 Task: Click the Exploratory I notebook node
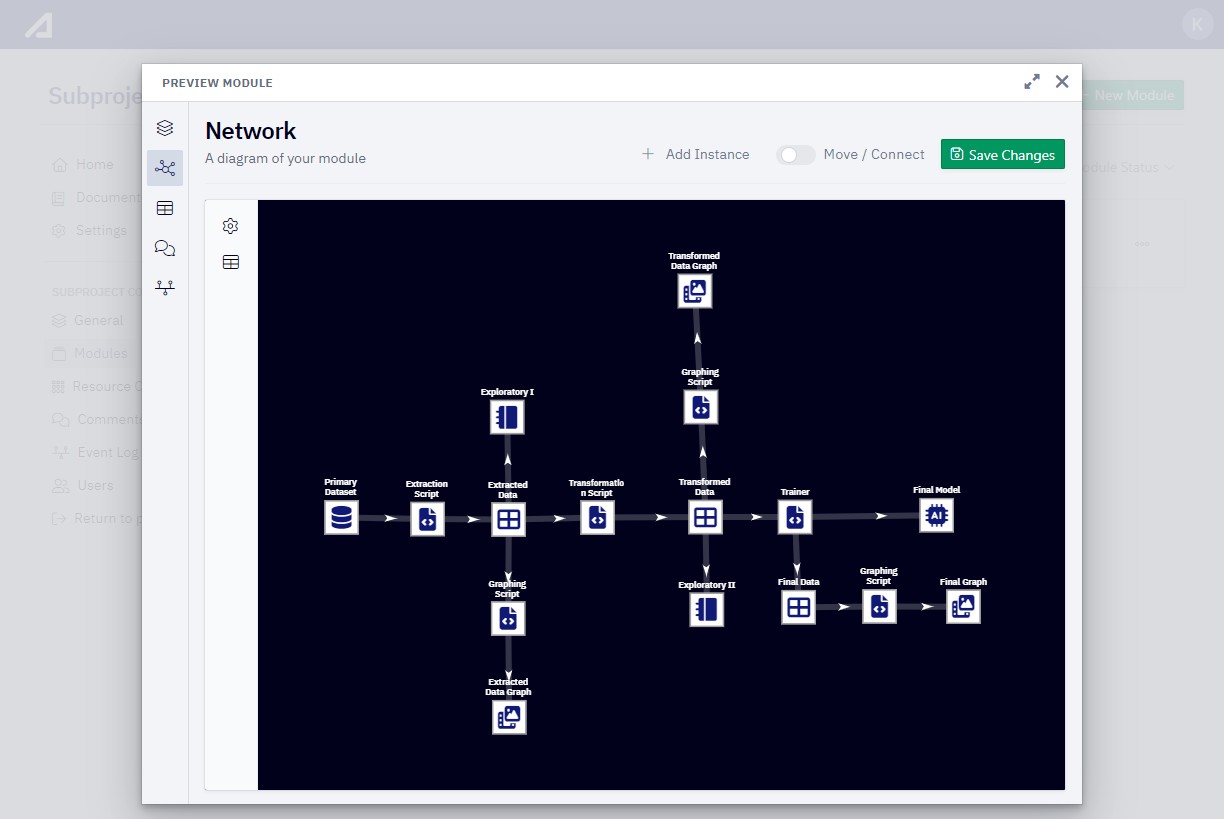(x=507, y=417)
